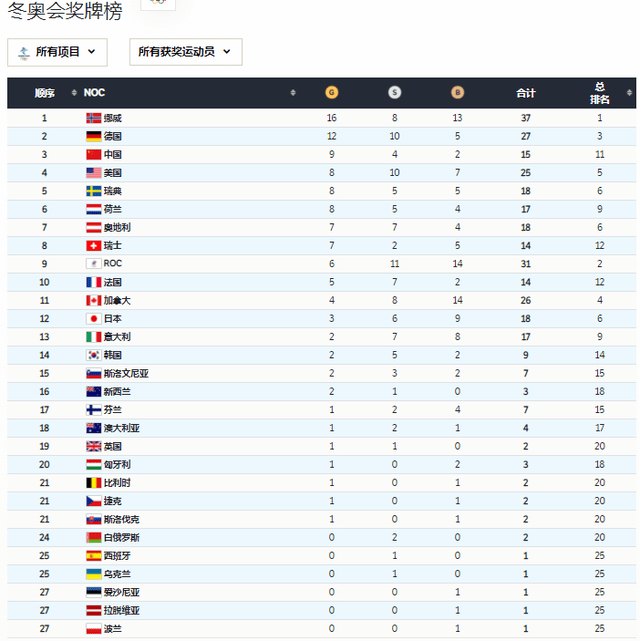Viewport: 640px width, 641px height.
Task: Click the NOC column header text
Action: (94, 93)
